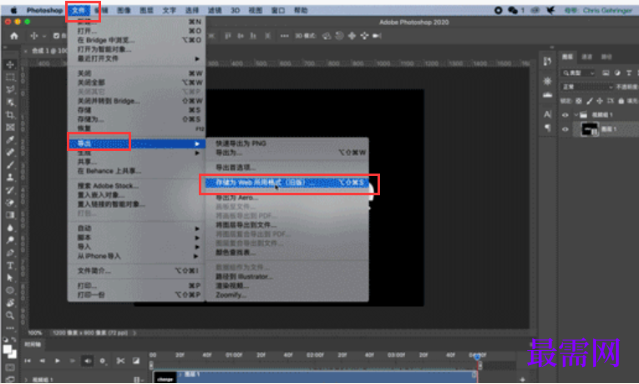The width and height of the screenshot is (639, 384).
Task: Select the Rectangular Marquee tool
Action: pos(11,77)
